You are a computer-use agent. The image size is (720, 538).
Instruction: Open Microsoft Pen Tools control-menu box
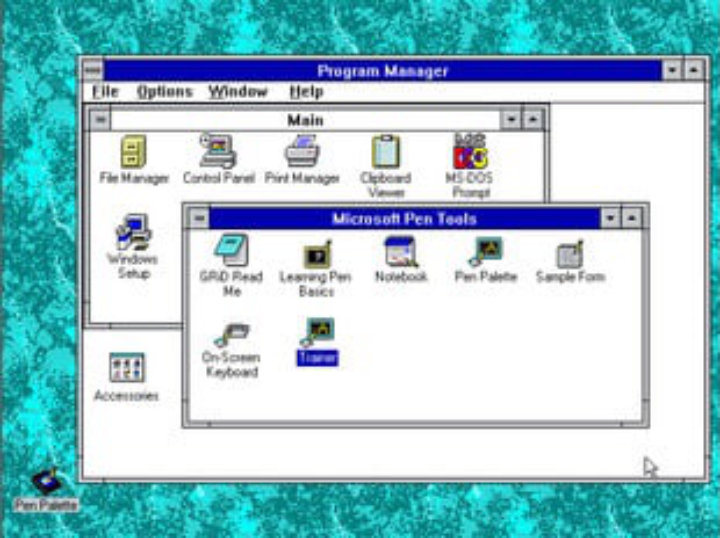click(198, 218)
